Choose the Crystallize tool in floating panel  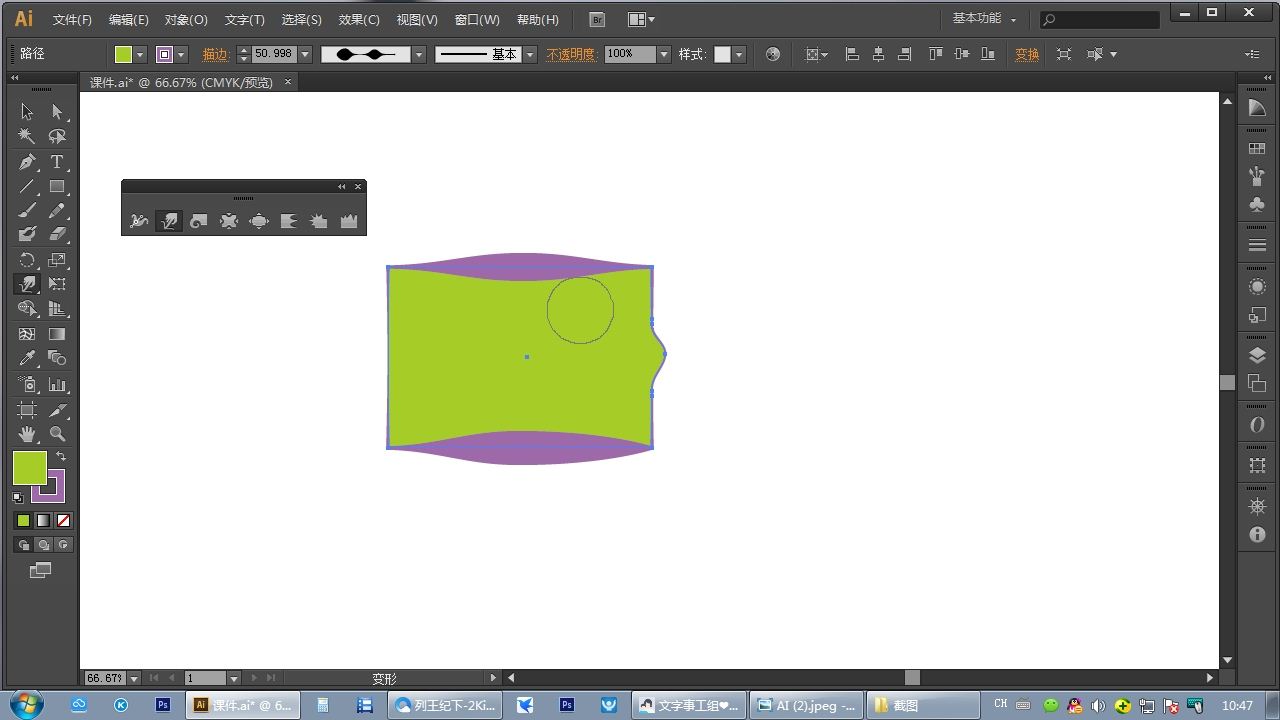[319, 221]
